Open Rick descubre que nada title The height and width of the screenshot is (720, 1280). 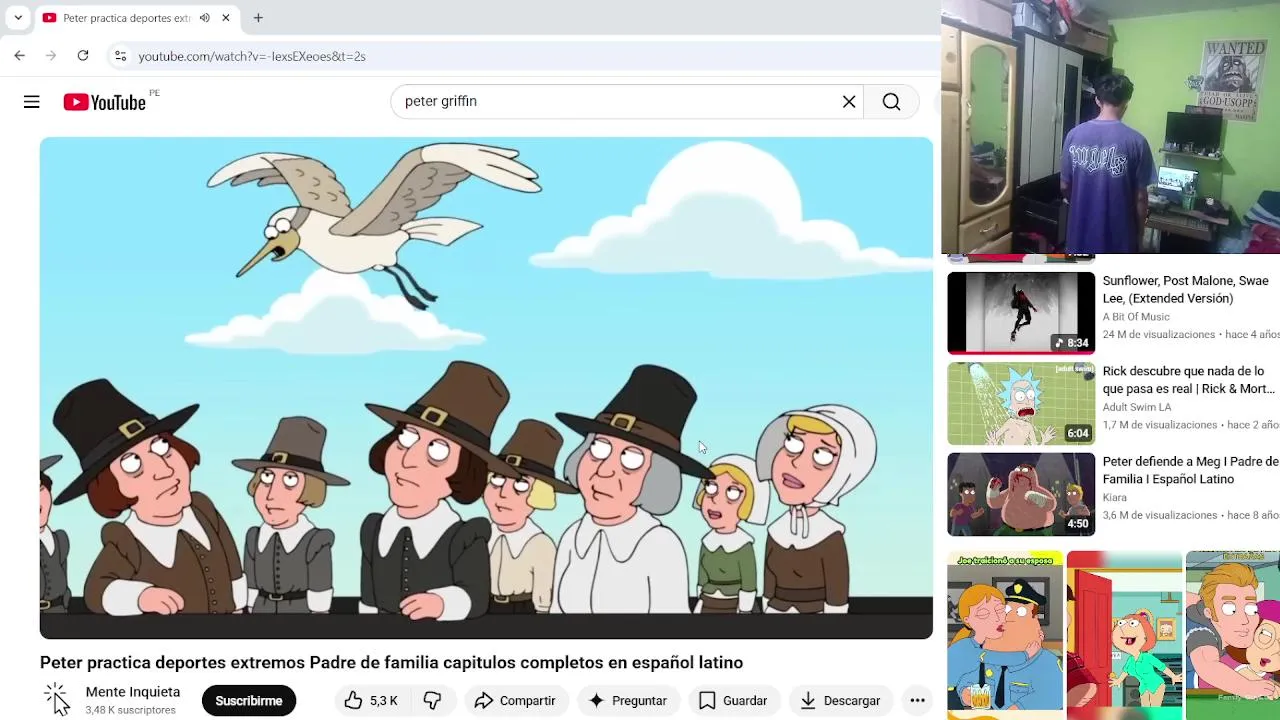coord(1189,380)
